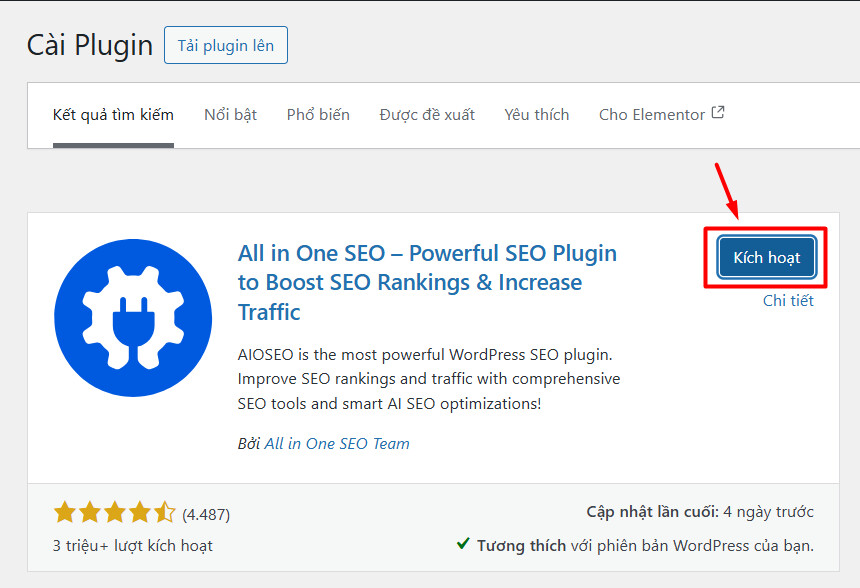Open Chi tiết plugin details link
860x588 pixels.
tap(788, 301)
